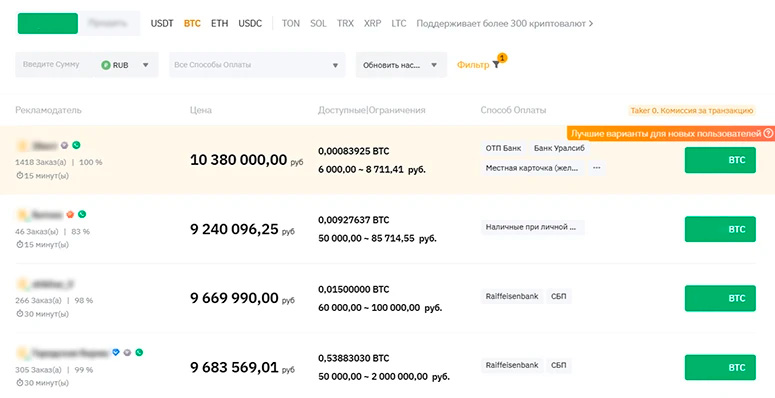Click blurred advertiser name with 266 orders
This screenshot has height=398, width=775.
[52, 284]
